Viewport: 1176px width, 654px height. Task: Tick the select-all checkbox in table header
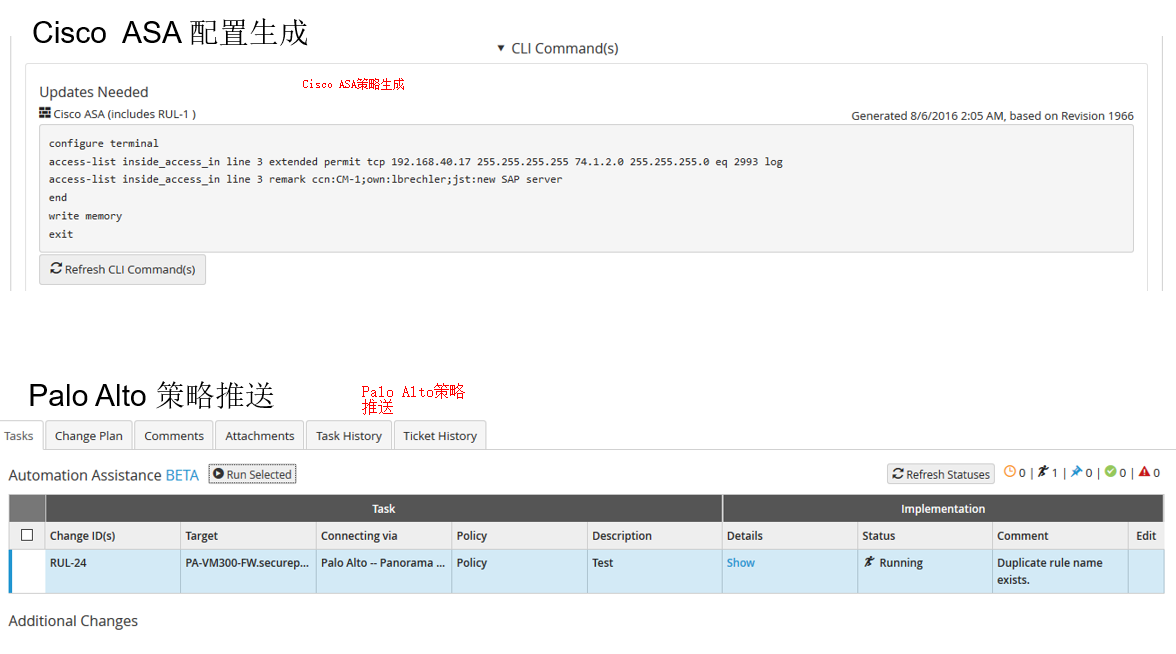[x=27, y=535]
